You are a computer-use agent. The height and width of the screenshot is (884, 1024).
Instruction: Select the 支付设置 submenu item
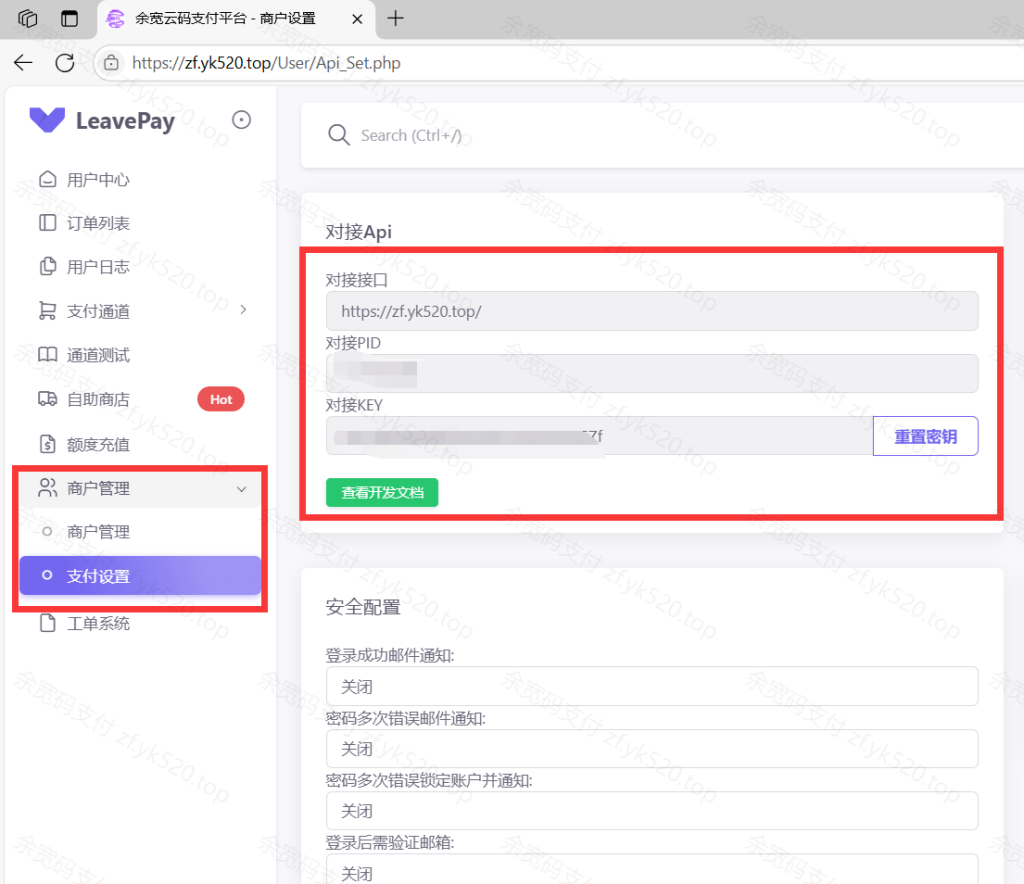98,576
